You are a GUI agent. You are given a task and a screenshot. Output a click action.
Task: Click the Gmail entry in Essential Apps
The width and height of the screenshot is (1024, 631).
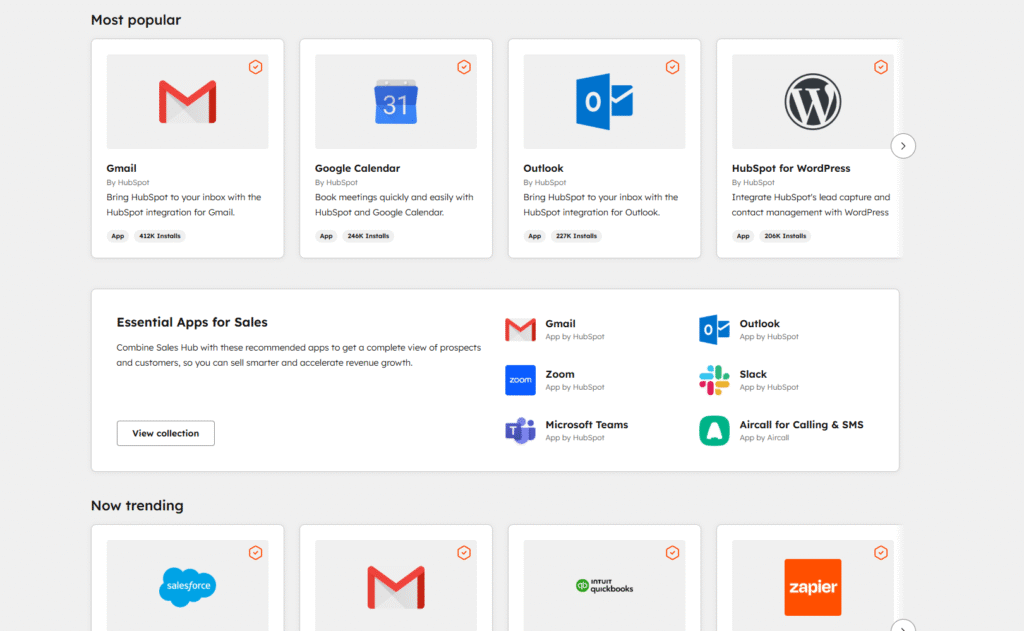[560, 324]
